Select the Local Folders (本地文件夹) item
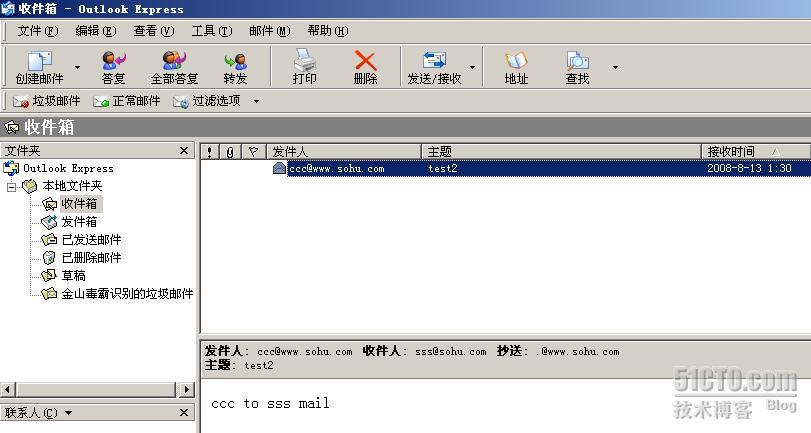Viewport: 811px width, 433px height. click(72, 186)
